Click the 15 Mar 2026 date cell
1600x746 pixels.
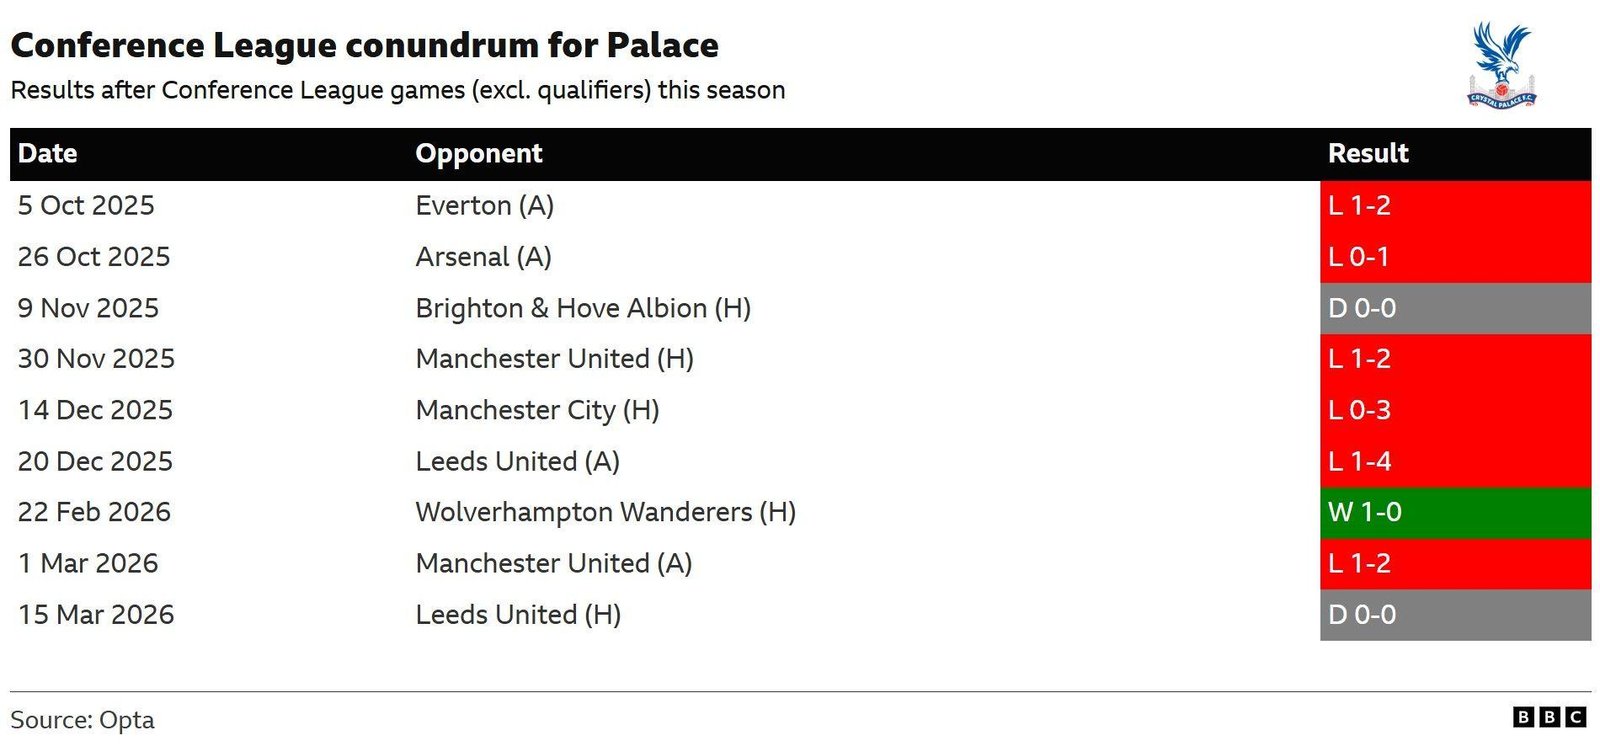click(x=96, y=614)
